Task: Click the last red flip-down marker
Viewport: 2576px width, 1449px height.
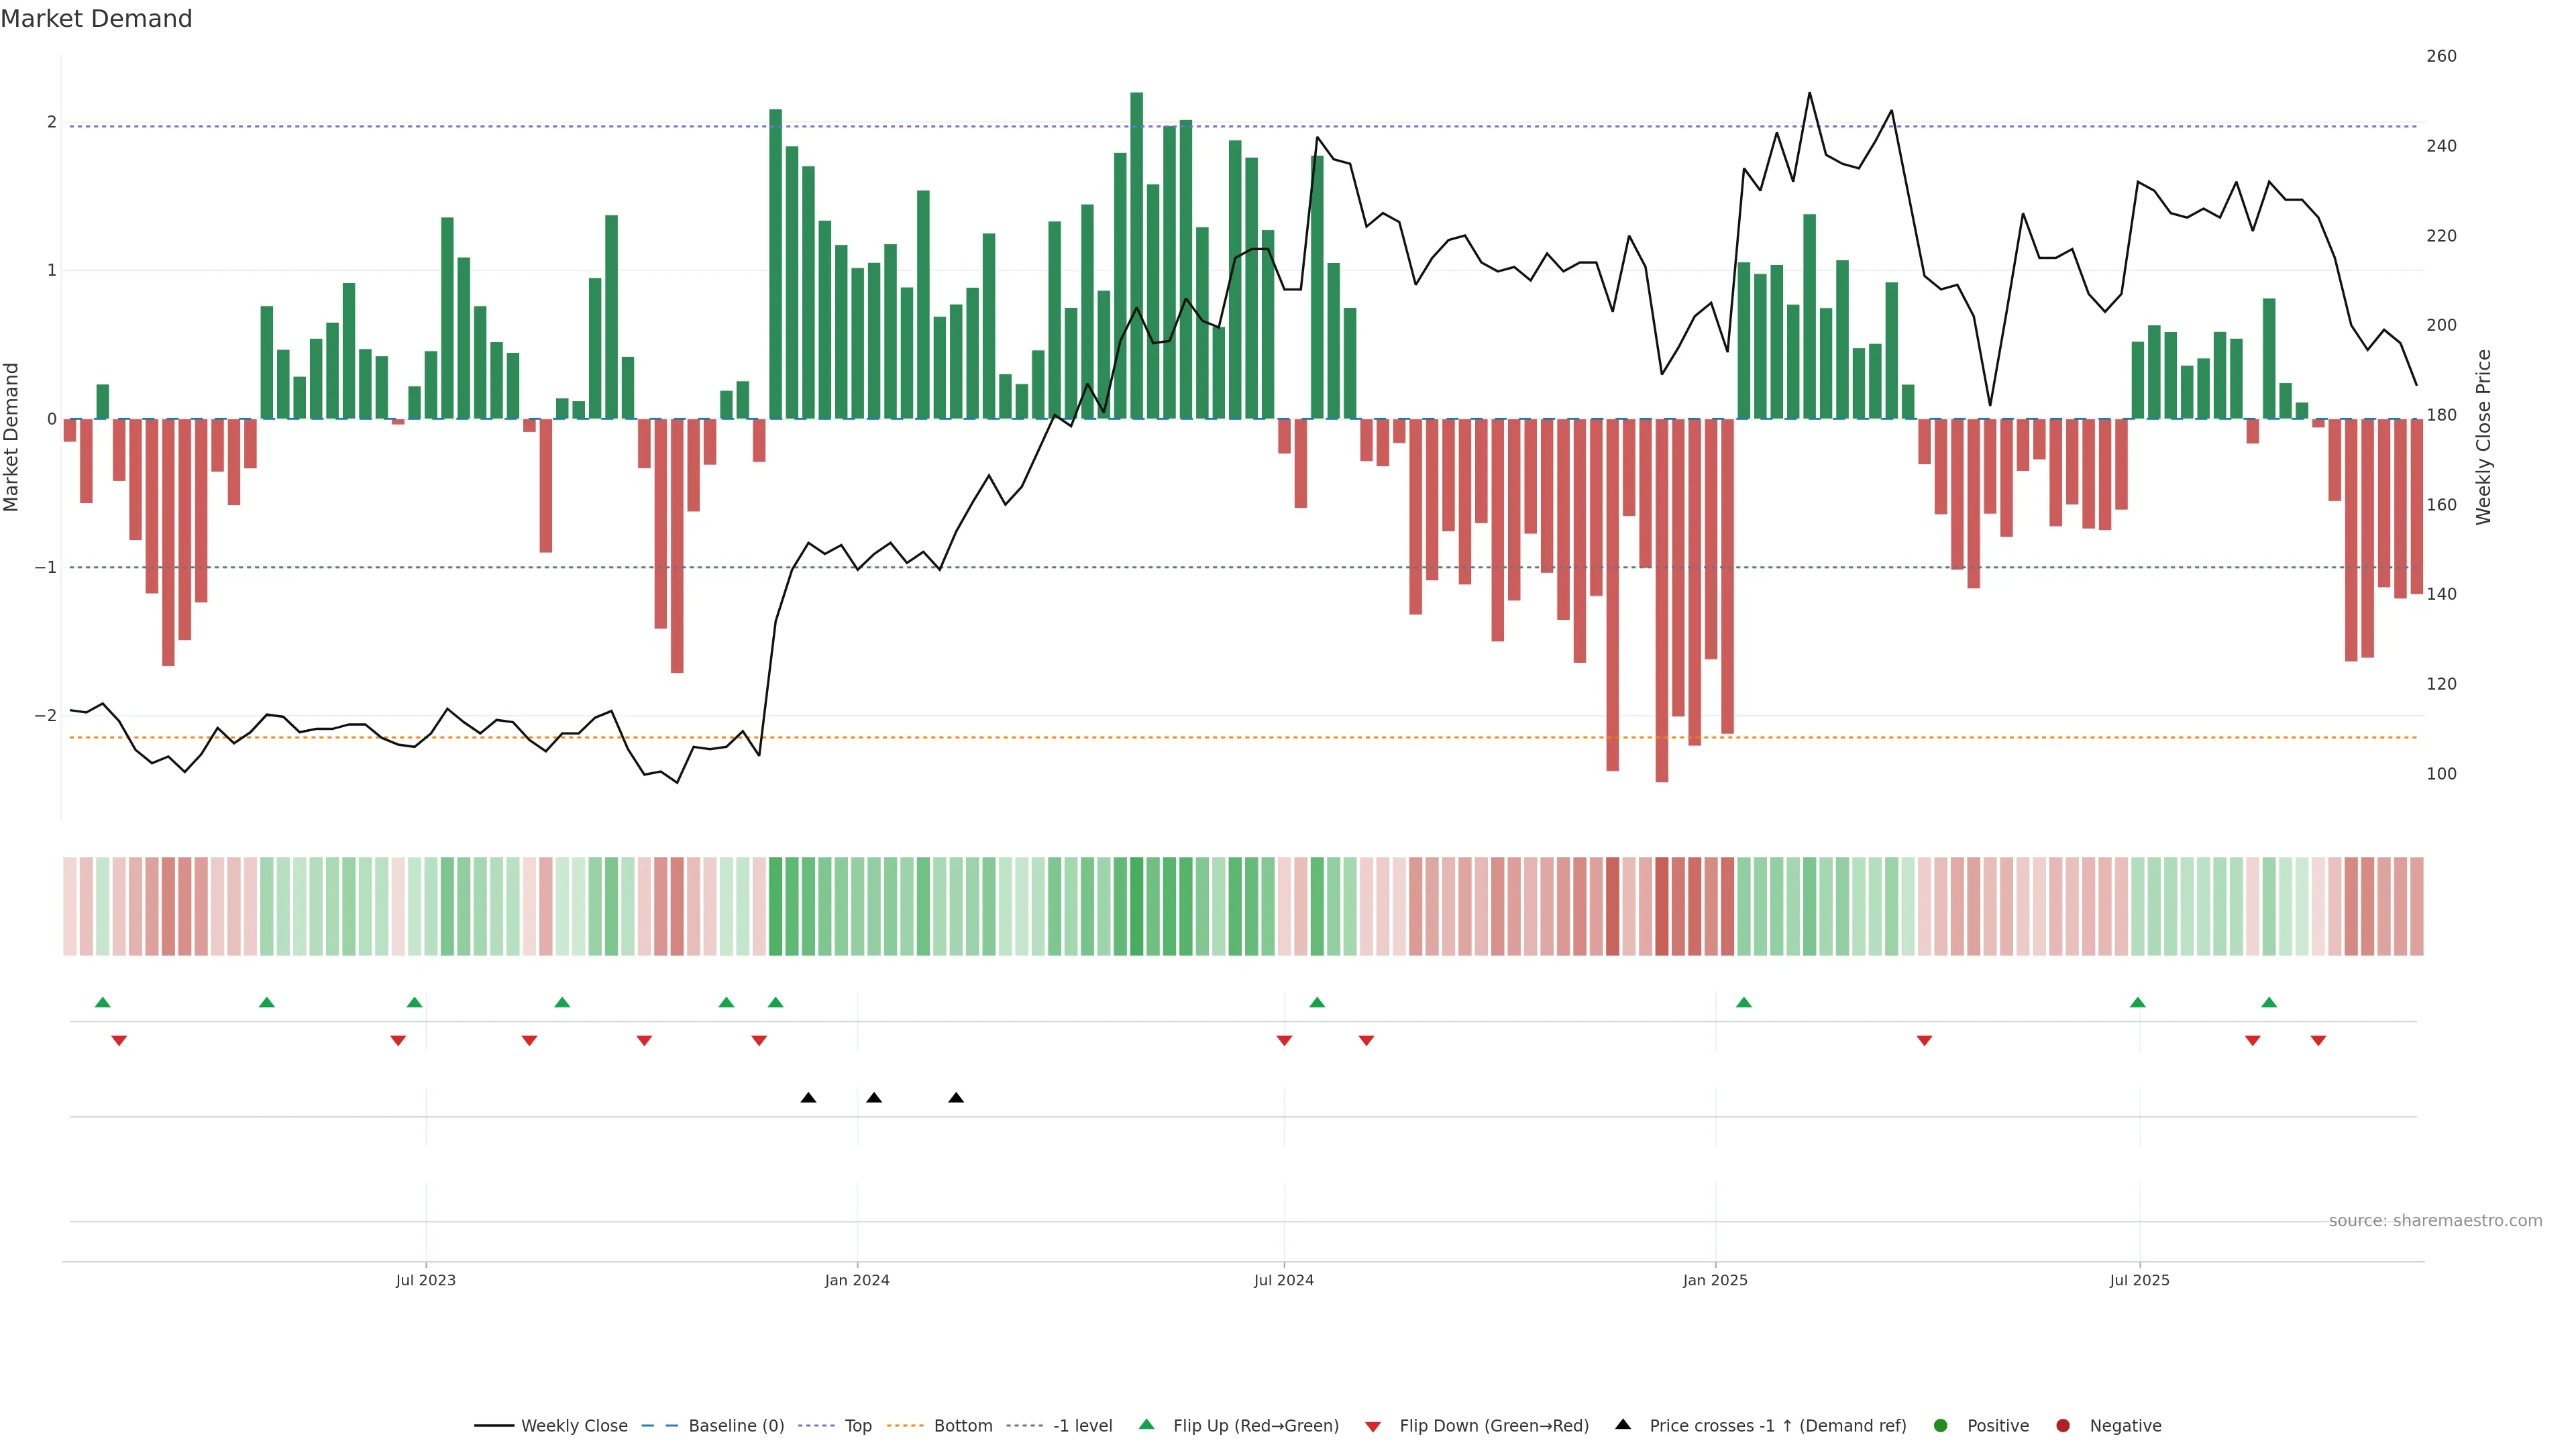Action: [x=2318, y=1041]
